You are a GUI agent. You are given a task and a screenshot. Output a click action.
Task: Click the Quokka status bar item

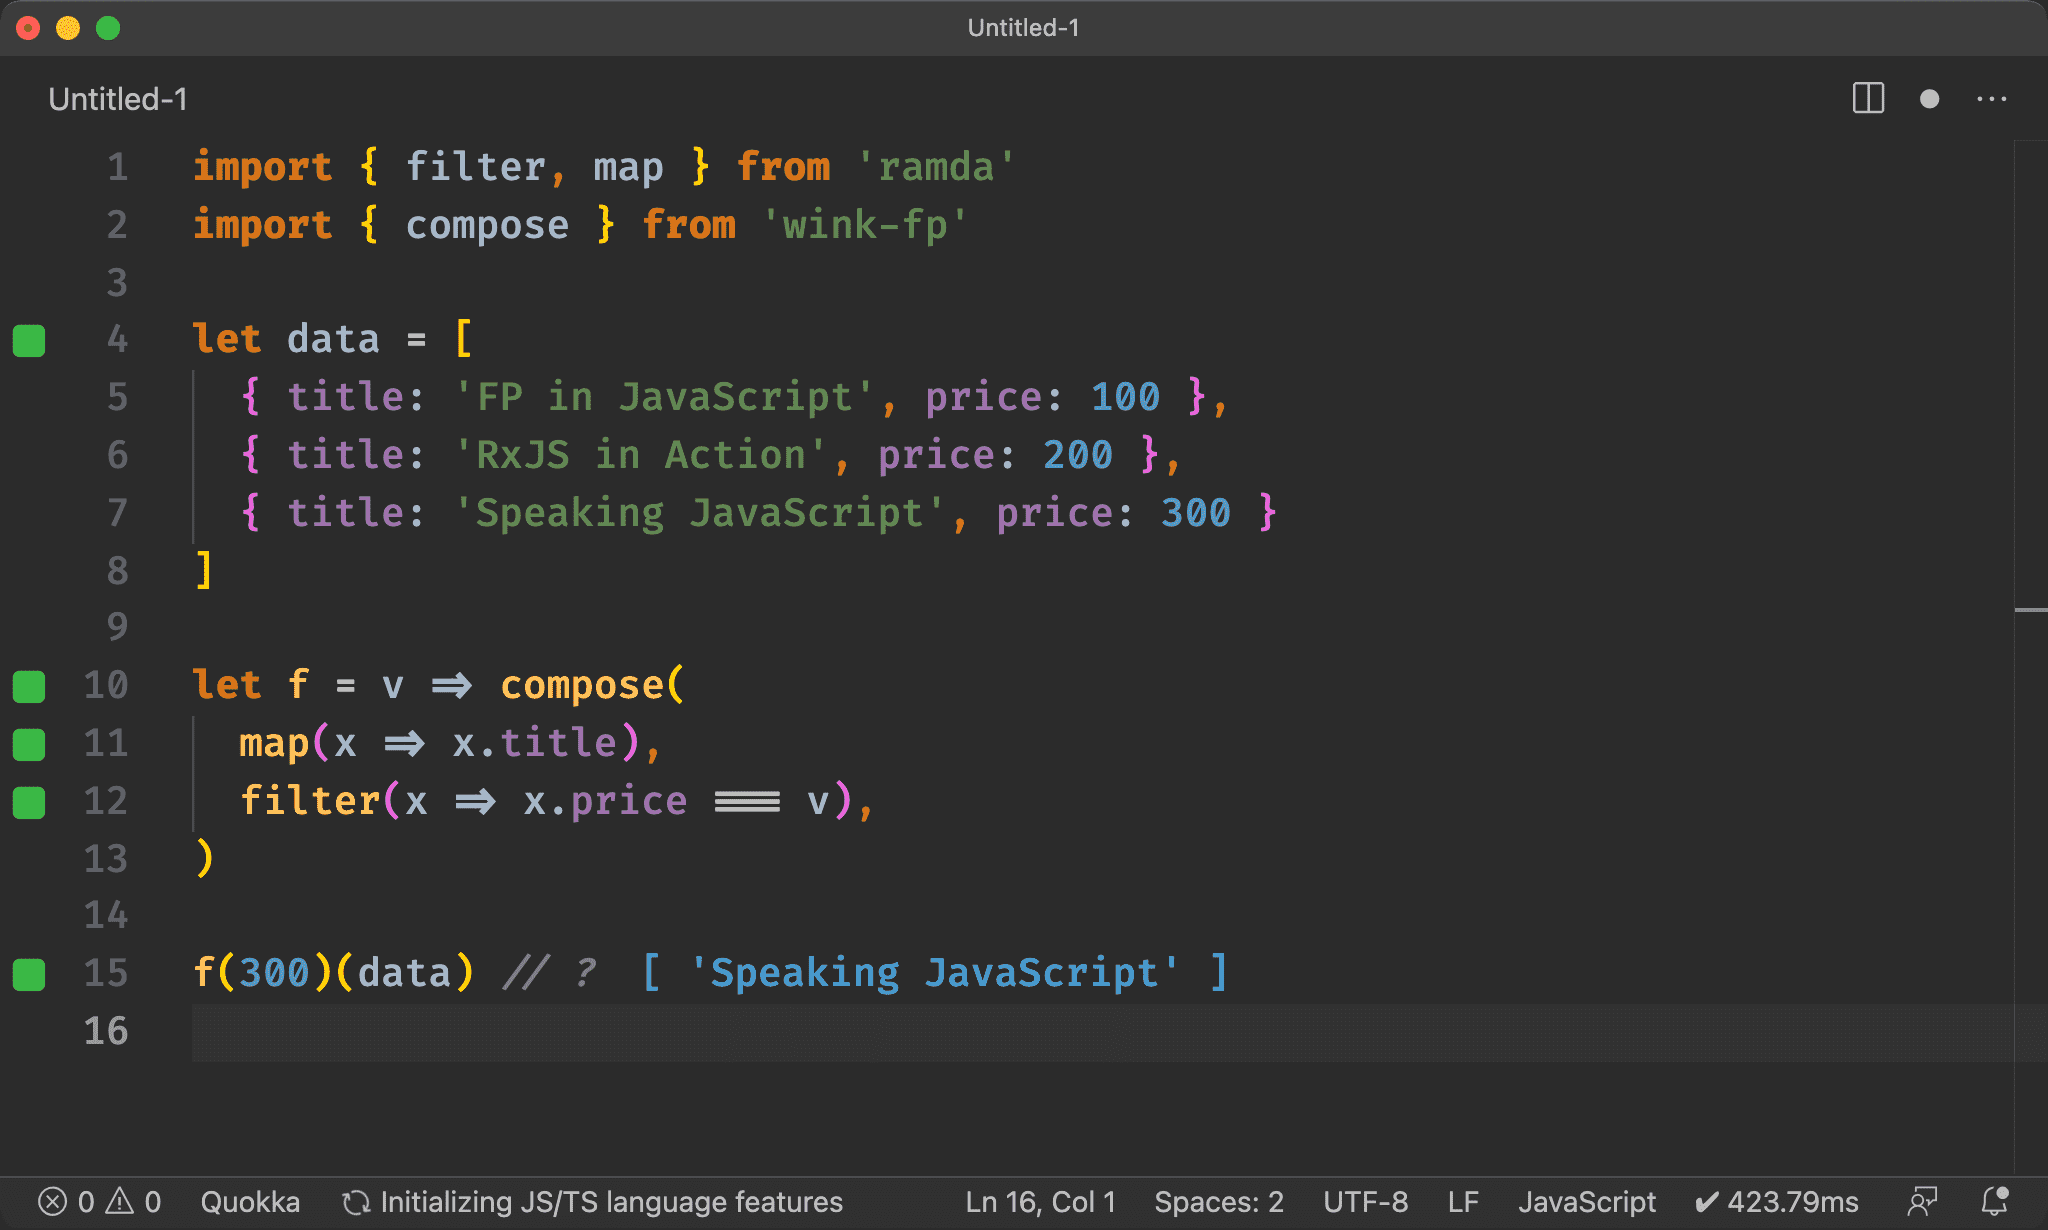250,1202
